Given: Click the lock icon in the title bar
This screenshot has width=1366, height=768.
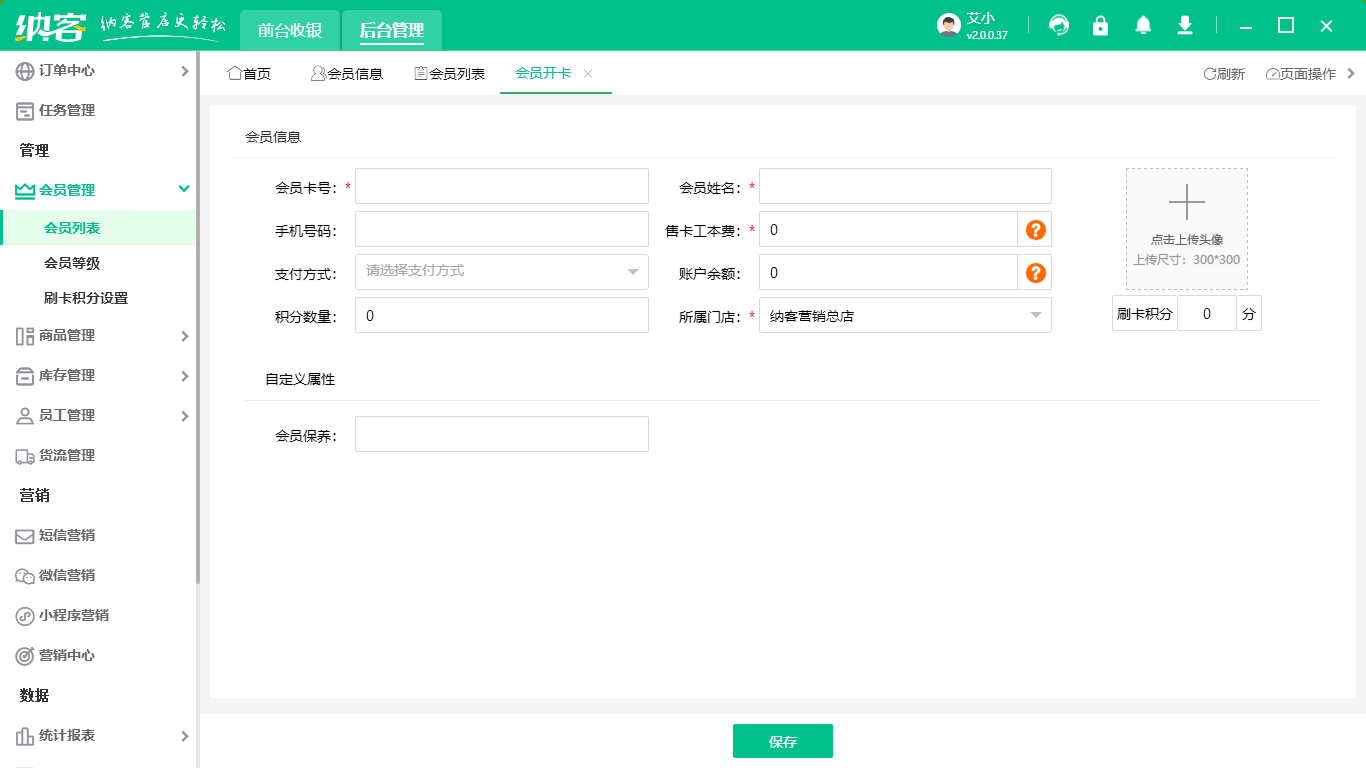Looking at the screenshot, I should pyautogui.click(x=1100, y=25).
